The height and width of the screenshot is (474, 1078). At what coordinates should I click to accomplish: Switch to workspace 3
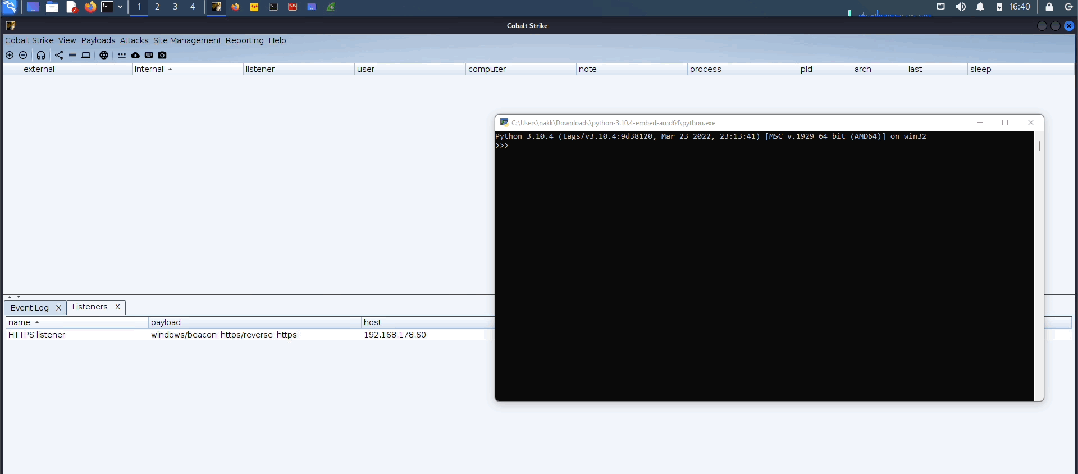(x=175, y=7)
